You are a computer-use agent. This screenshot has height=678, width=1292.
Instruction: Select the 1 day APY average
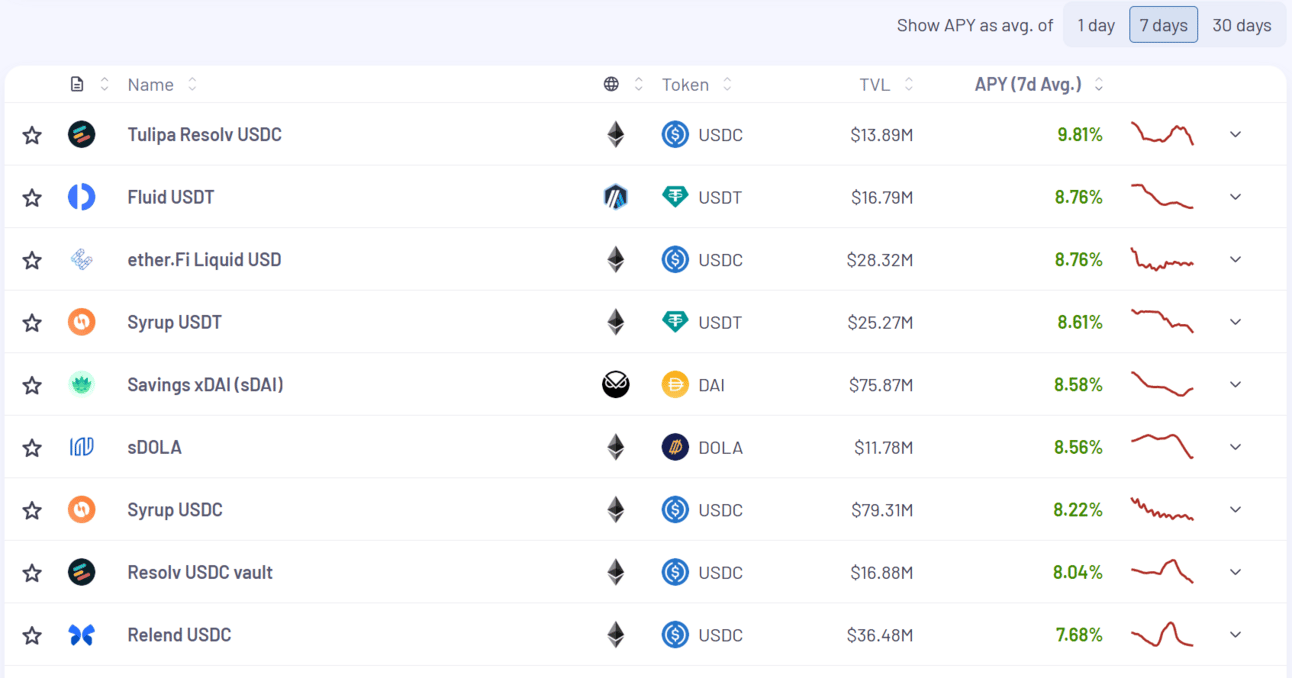pyautogui.click(x=1096, y=25)
